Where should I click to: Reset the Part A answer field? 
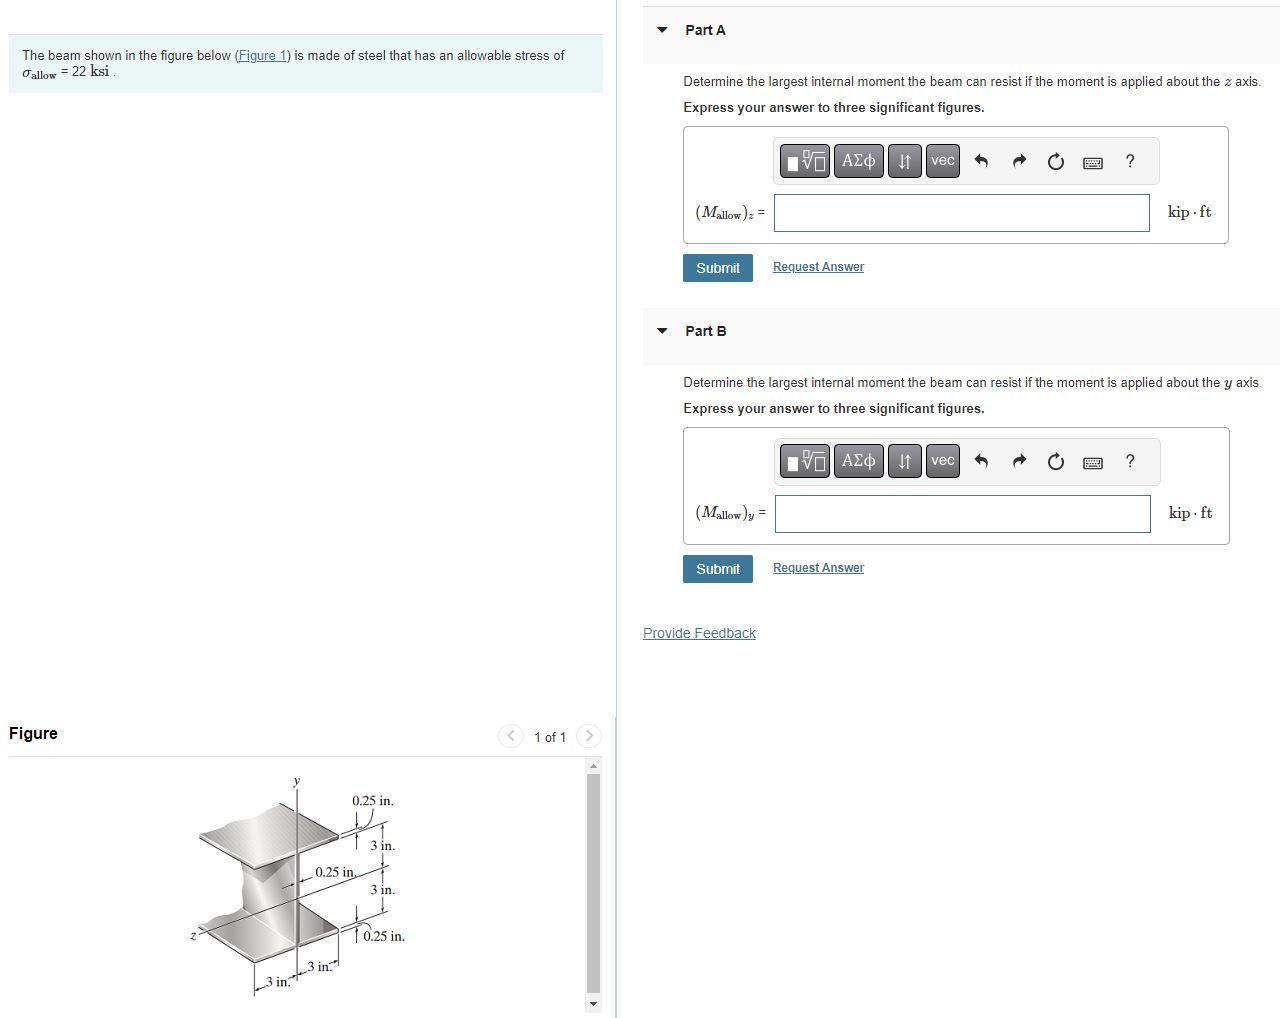[x=1056, y=161]
